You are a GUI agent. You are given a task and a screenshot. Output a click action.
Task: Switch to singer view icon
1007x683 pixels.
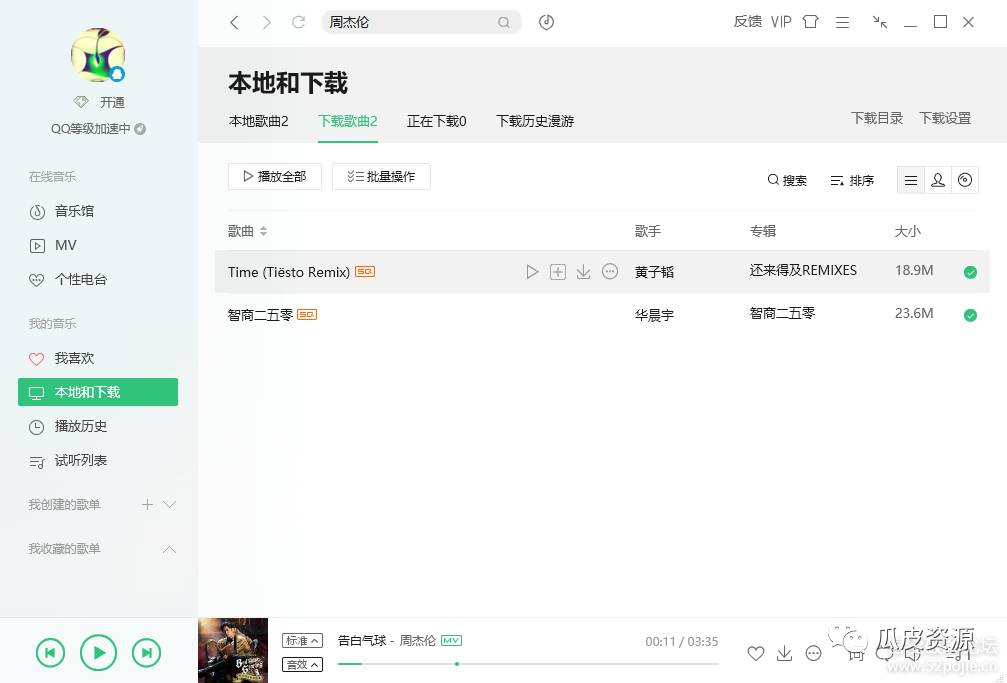pyautogui.click(x=938, y=181)
